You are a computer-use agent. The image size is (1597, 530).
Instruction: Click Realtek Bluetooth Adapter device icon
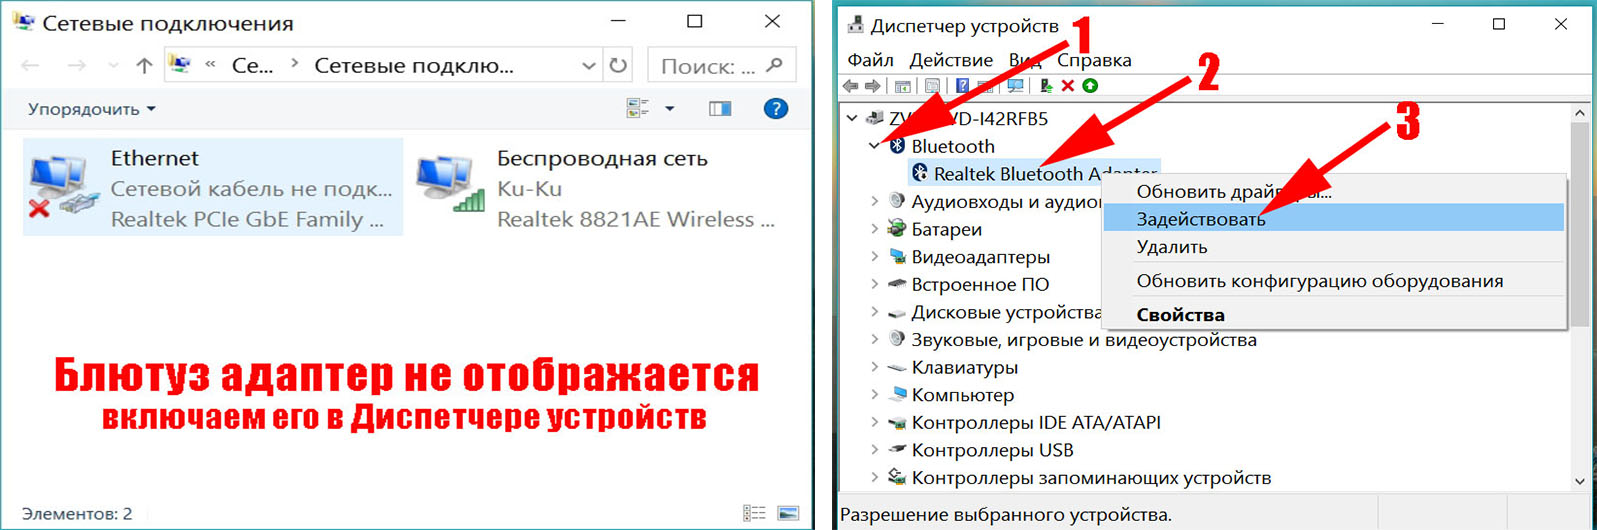point(920,173)
